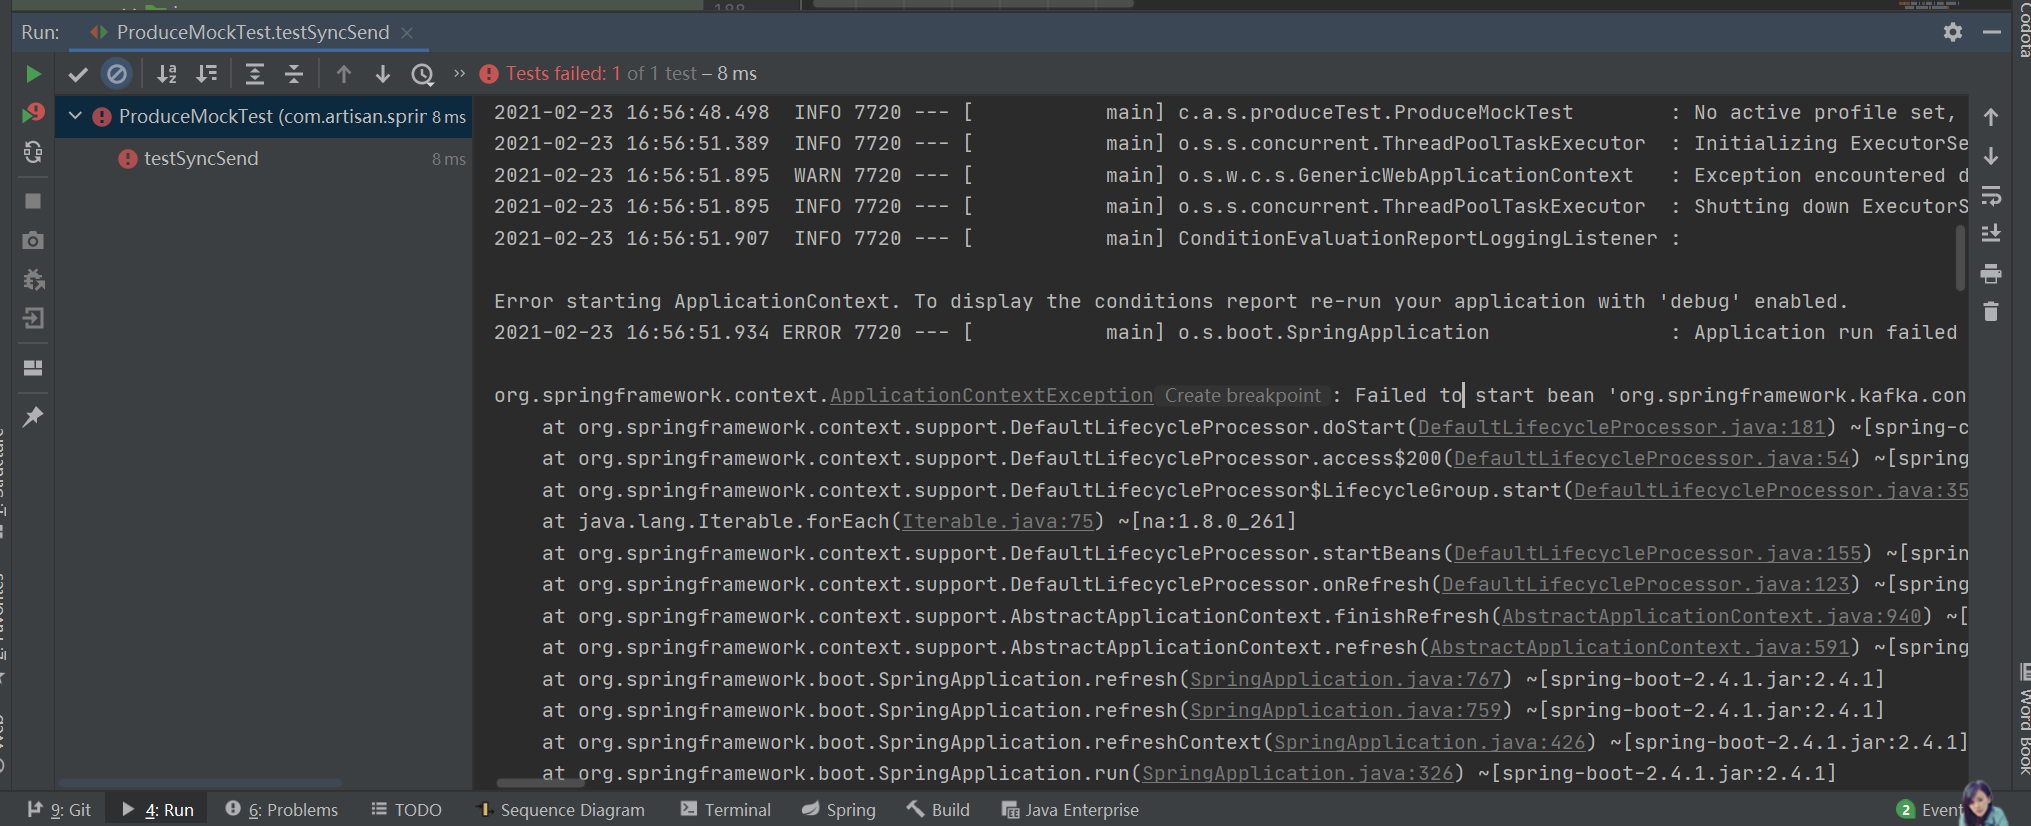Image resolution: width=2031 pixels, height=826 pixels.
Task: Open Sequence Diagram tool window
Action: coord(561,809)
